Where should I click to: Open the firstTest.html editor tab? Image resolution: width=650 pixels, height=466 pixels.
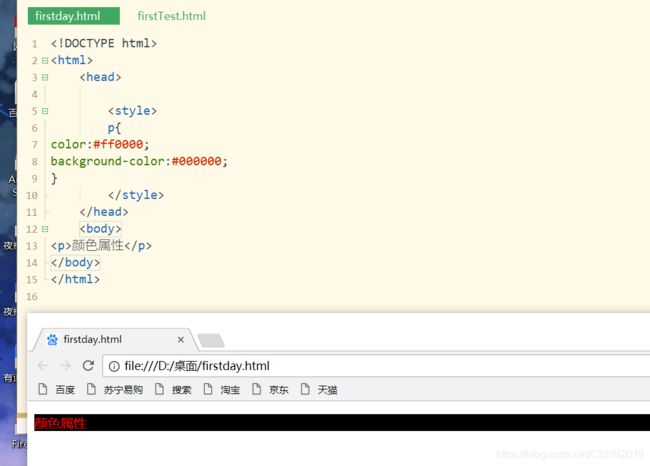tap(171, 16)
